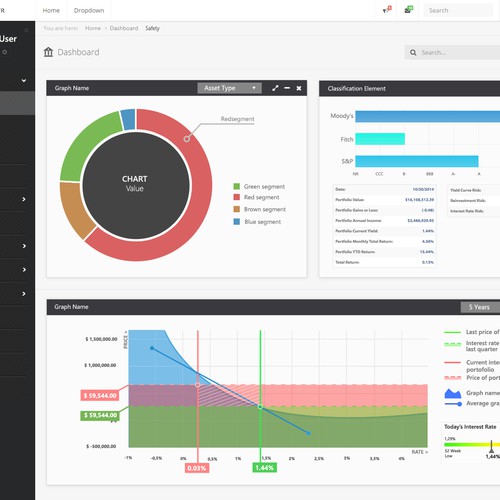Click into the top bar Search field
The height and width of the screenshot is (500, 500).
click(x=458, y=10)
